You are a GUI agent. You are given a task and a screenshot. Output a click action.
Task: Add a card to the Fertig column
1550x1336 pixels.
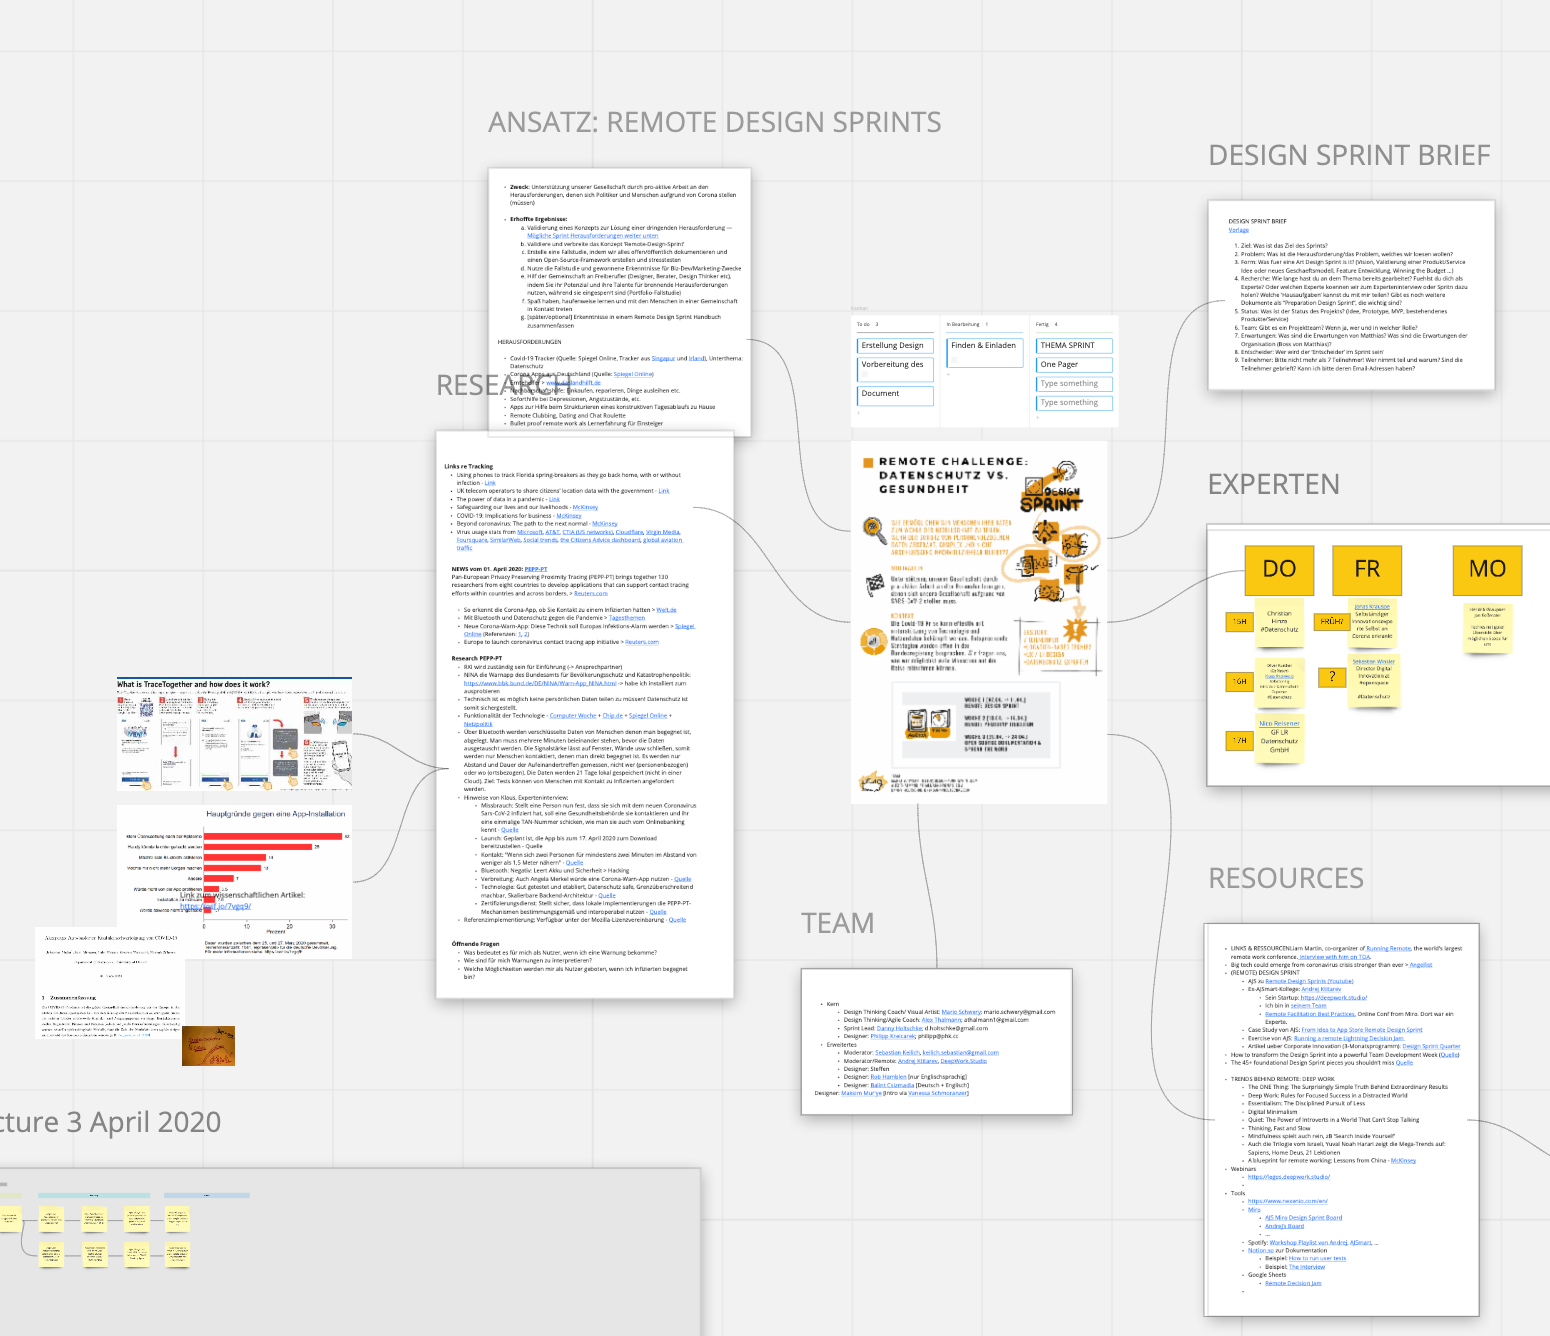(x=1037, y=418)
